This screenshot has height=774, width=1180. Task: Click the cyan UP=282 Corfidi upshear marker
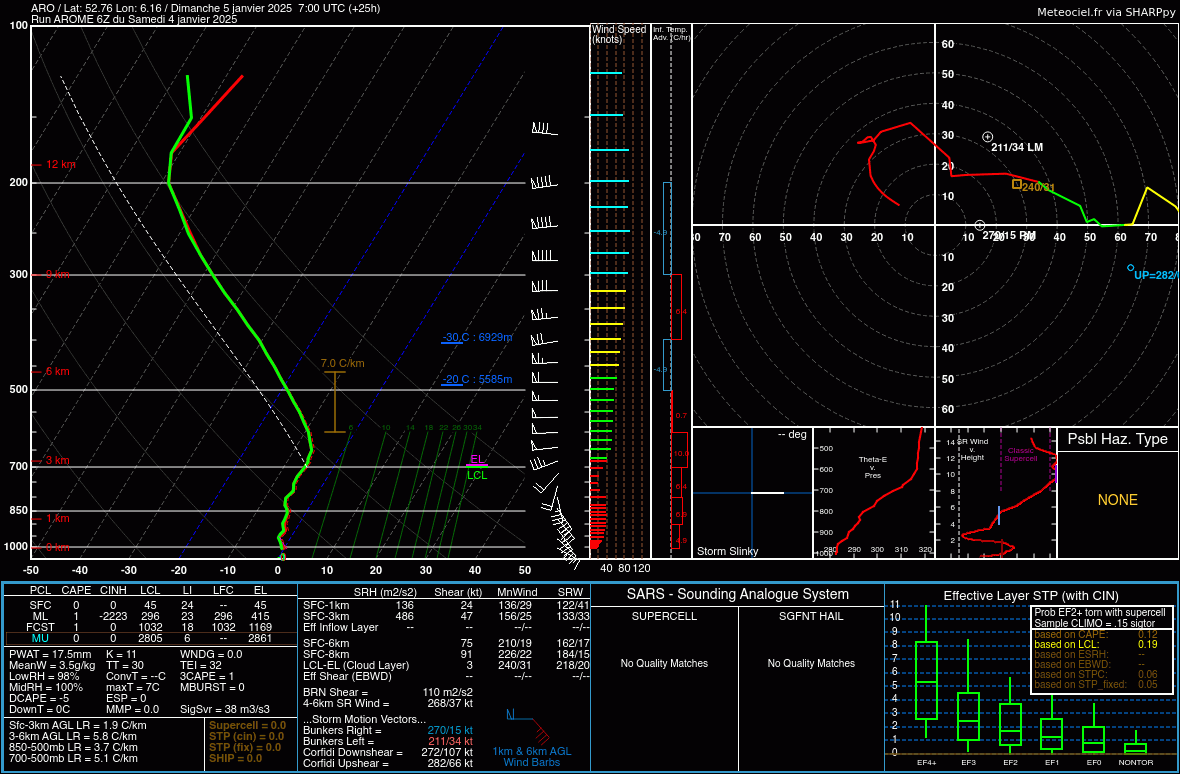tap(1130, 268)
